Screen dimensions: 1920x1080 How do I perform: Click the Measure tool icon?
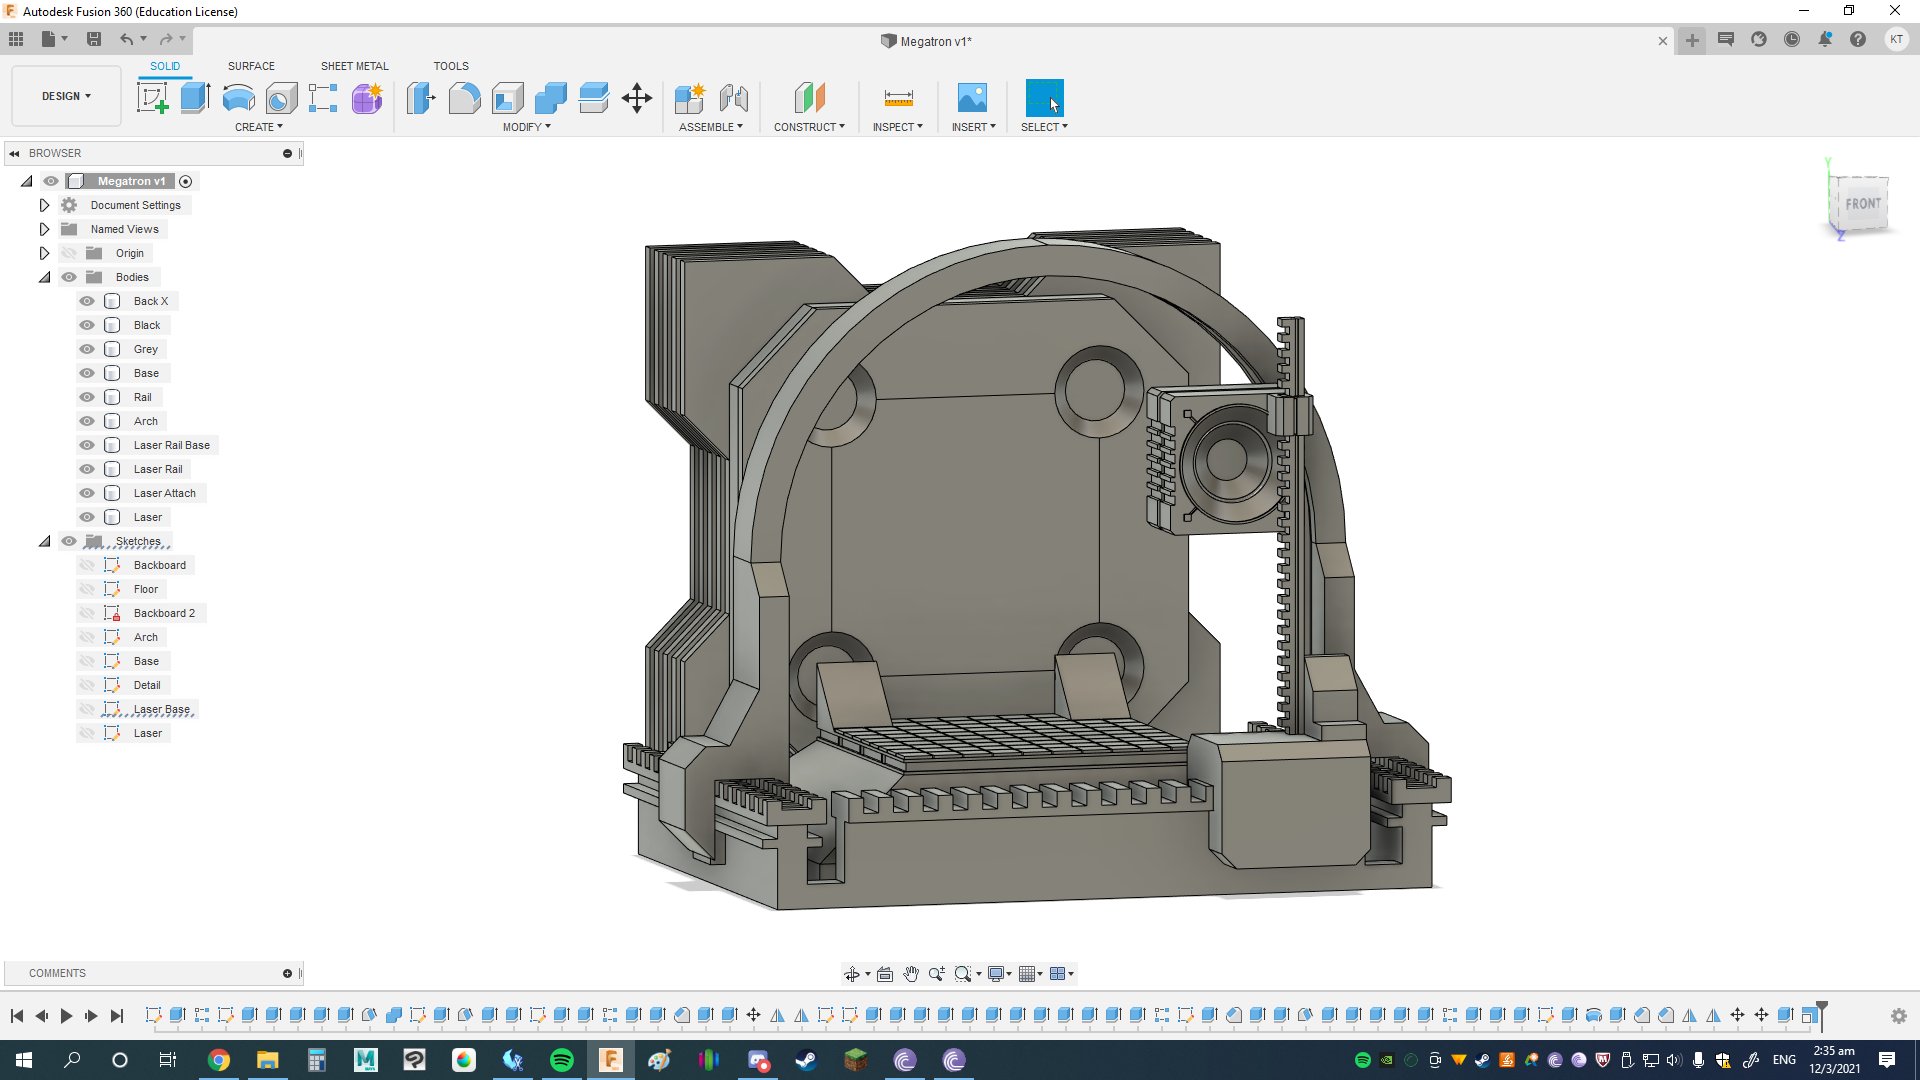pos(898,98)
